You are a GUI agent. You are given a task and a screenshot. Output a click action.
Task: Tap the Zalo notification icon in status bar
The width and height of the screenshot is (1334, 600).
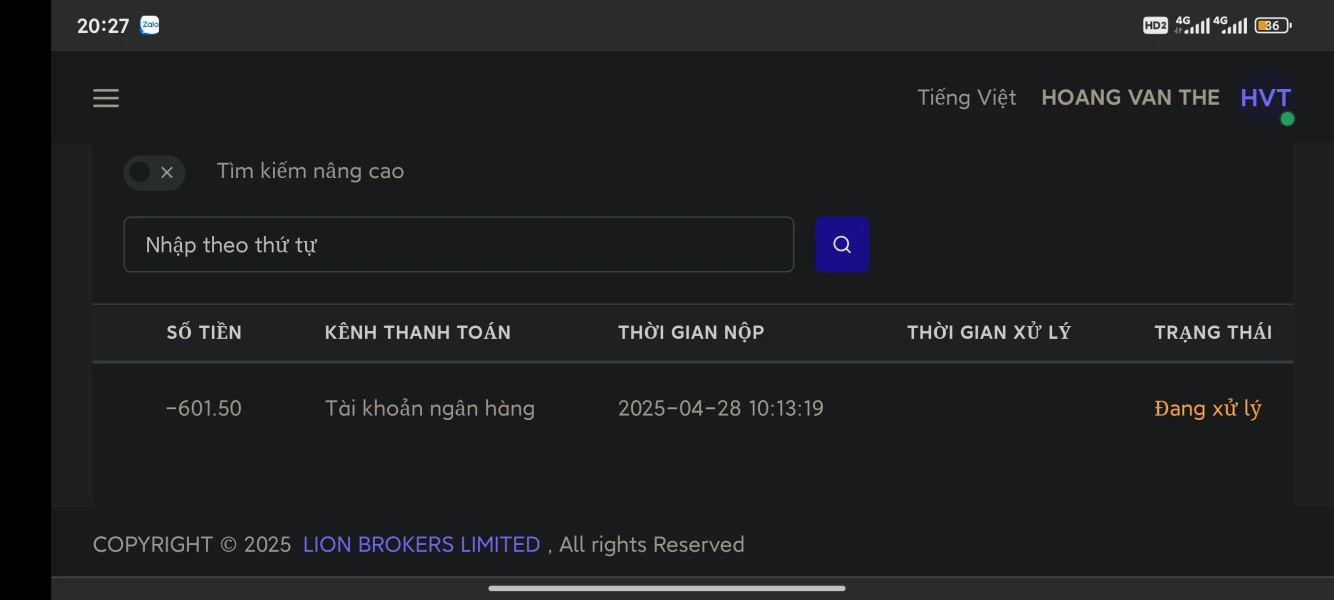(150, 25)
